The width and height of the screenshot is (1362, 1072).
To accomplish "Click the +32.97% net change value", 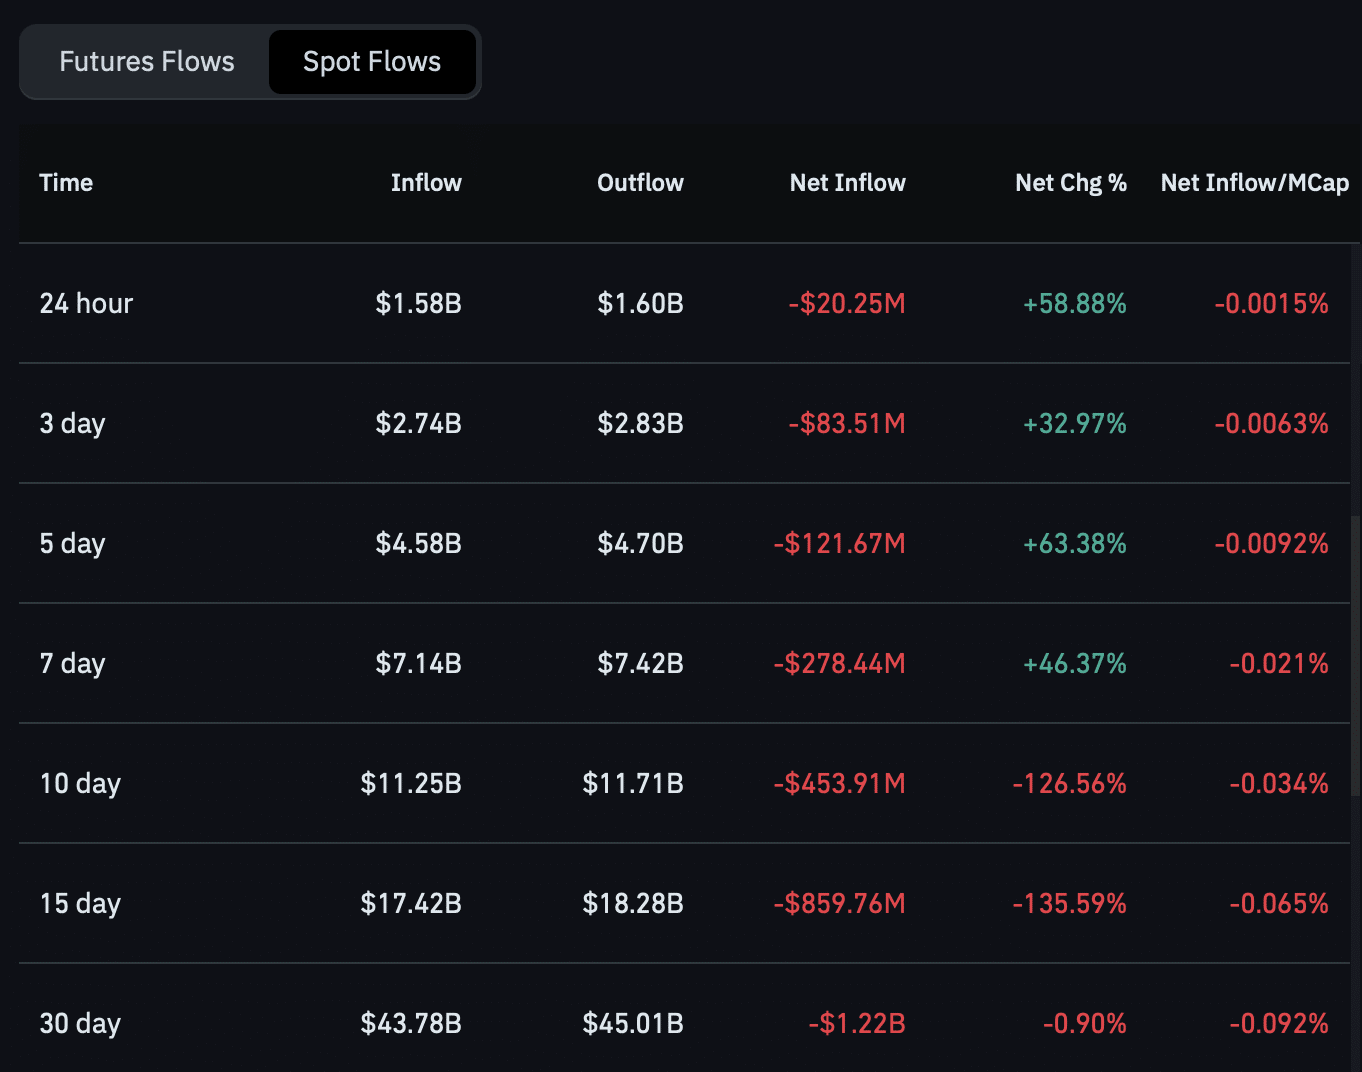I will coord(1074,423).
